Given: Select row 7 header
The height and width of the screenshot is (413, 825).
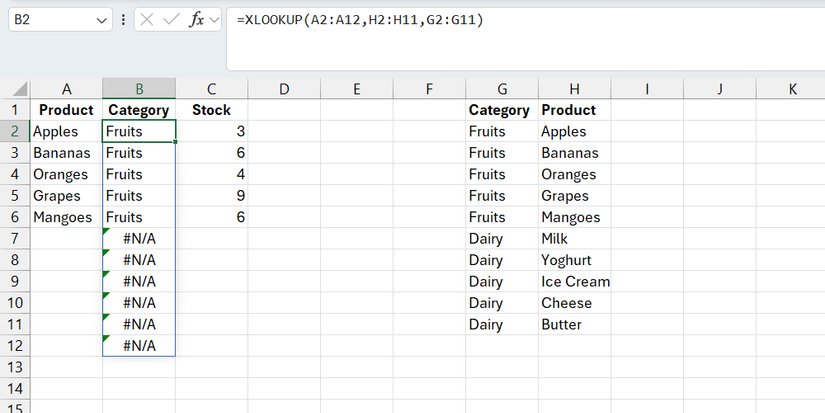Looking at the screenshot, I should [x=15, y=238].
